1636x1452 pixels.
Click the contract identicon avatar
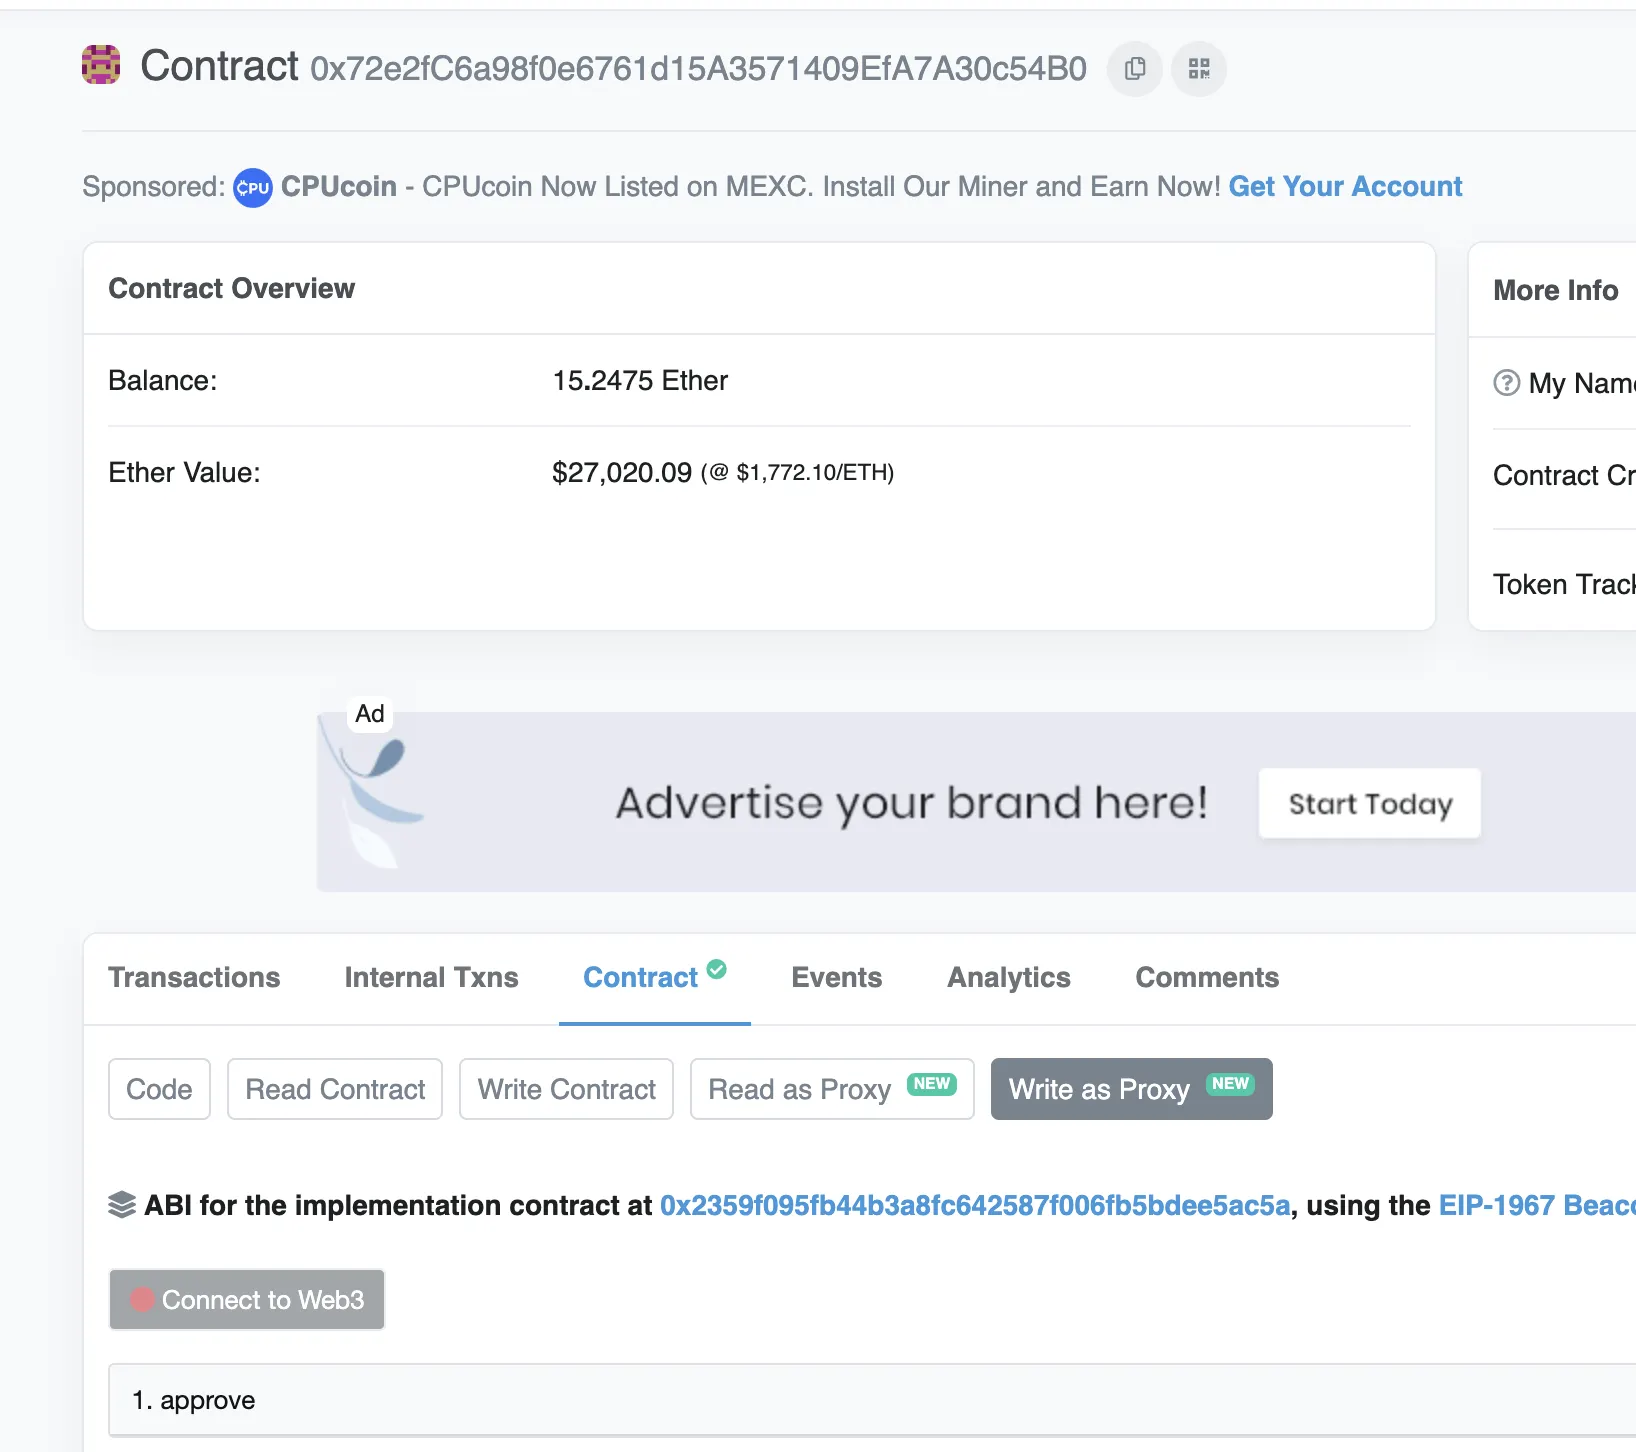click(x=101, y=65)
